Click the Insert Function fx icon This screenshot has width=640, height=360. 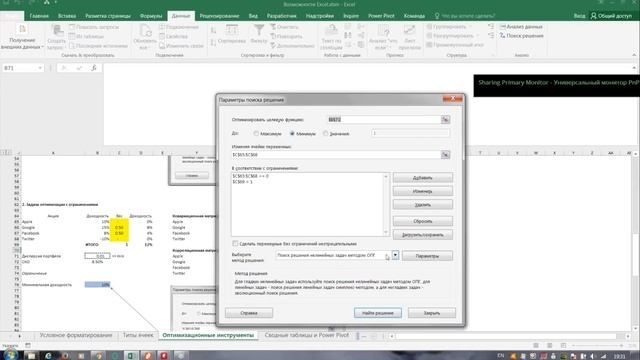(x=94, y=68)
